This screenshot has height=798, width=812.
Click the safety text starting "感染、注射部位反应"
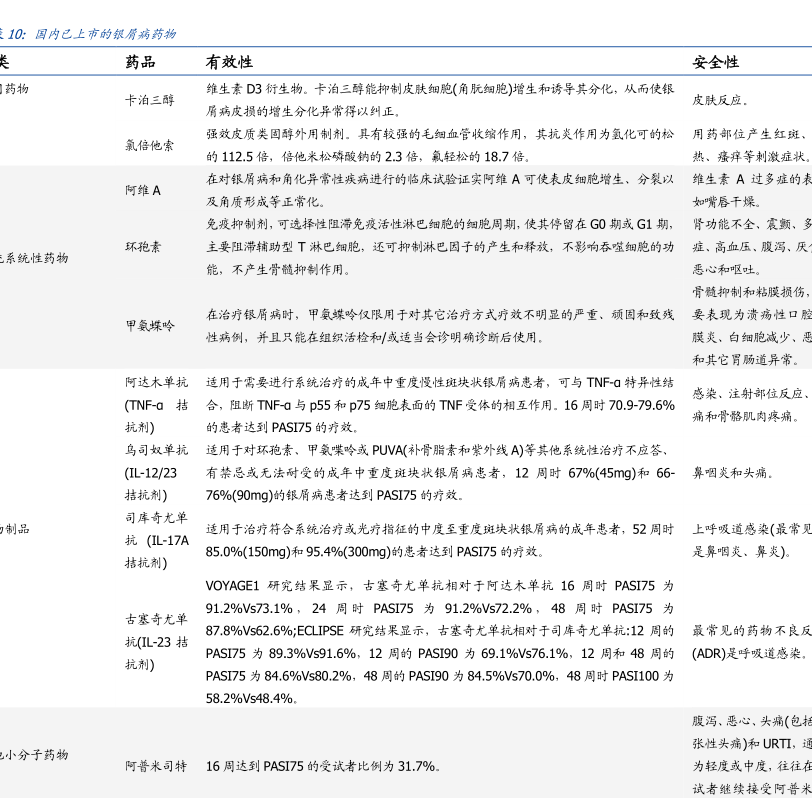[x=752, y=405]
